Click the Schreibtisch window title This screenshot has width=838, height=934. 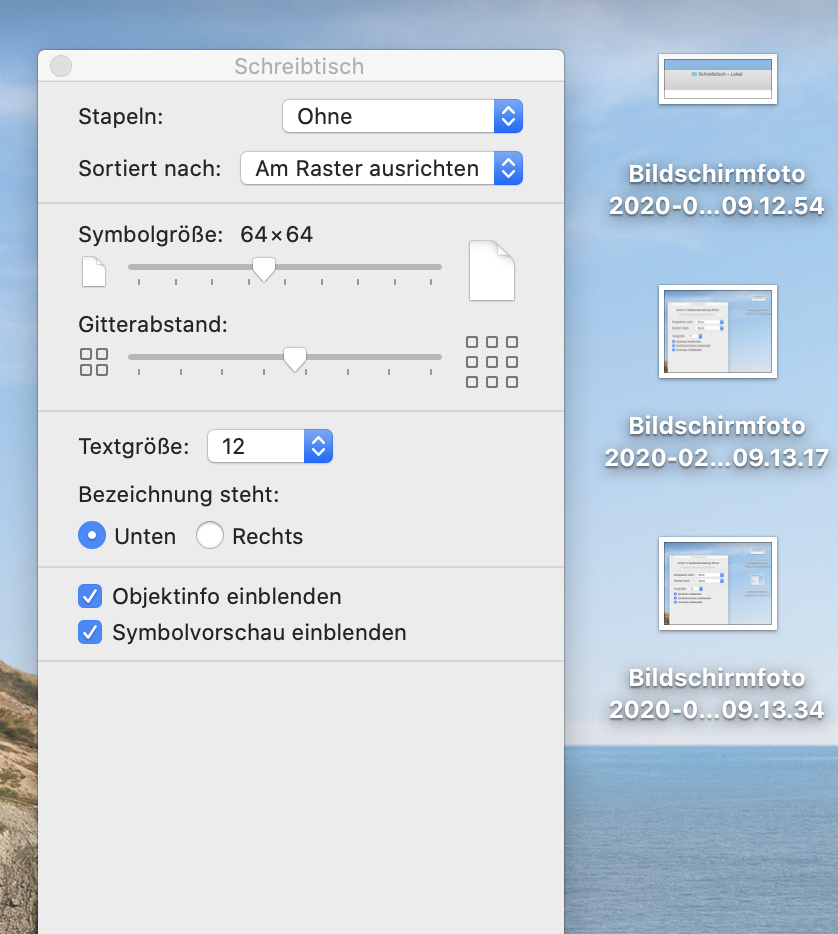point(299,67)
